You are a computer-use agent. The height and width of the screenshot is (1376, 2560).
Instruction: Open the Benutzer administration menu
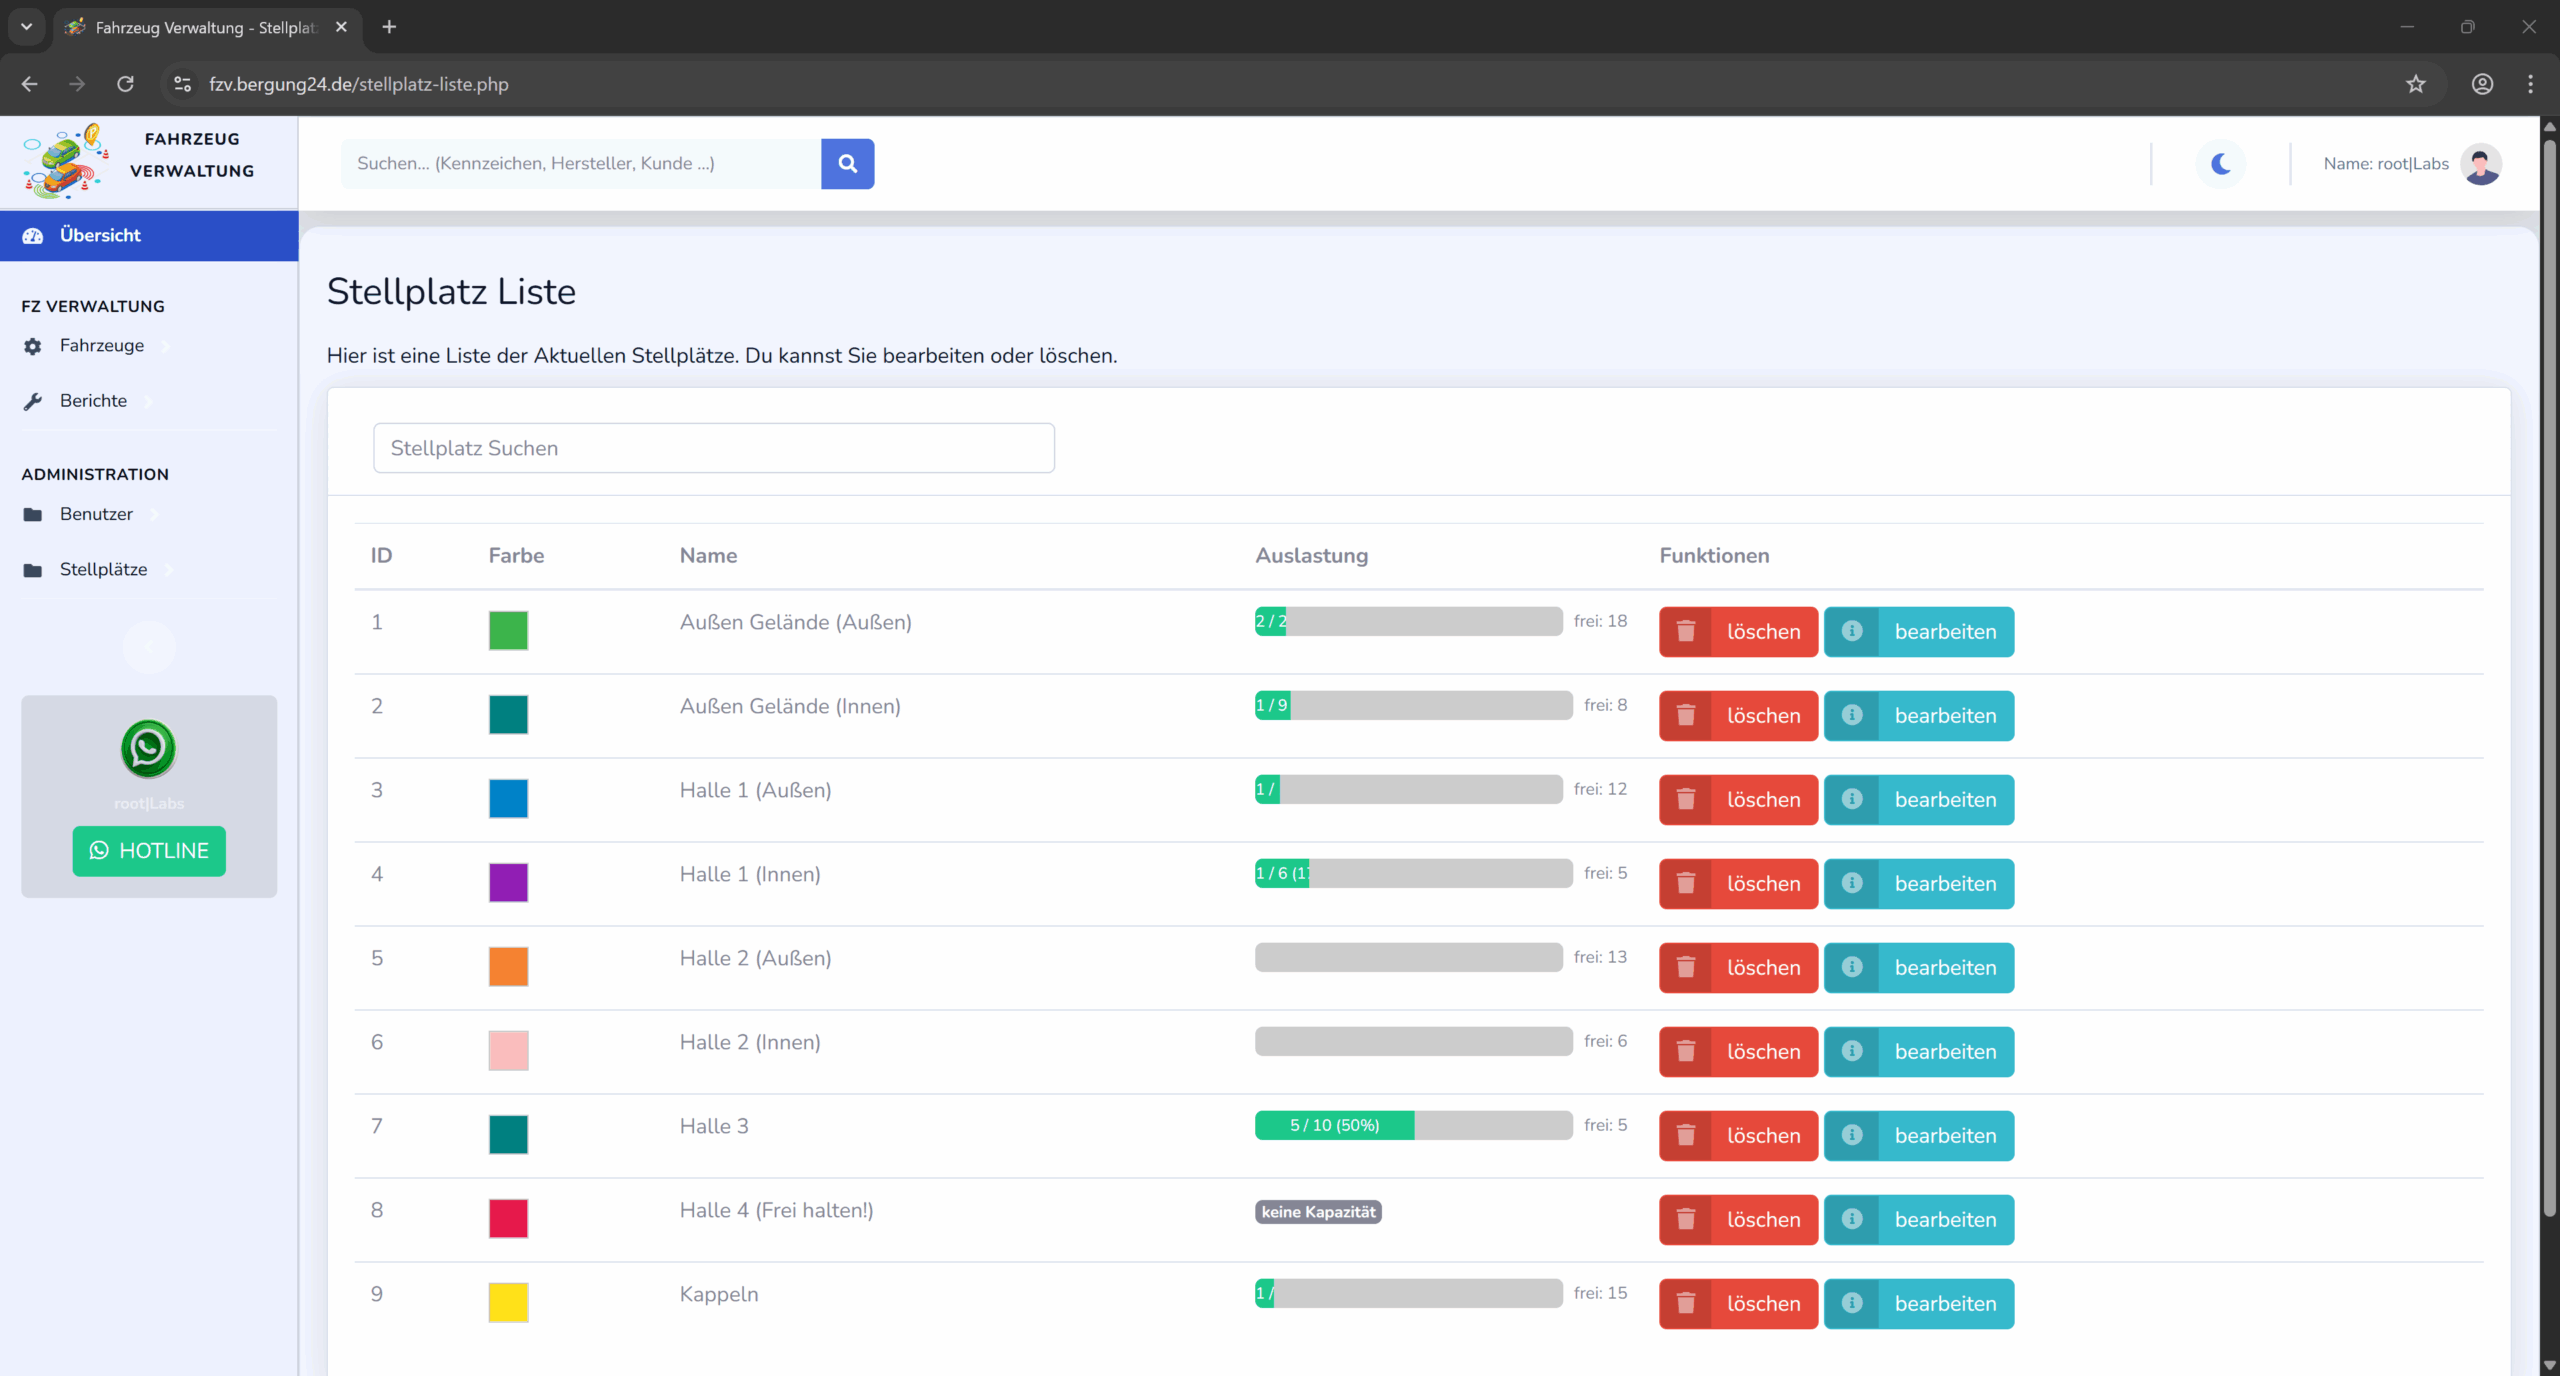[96, 514]
